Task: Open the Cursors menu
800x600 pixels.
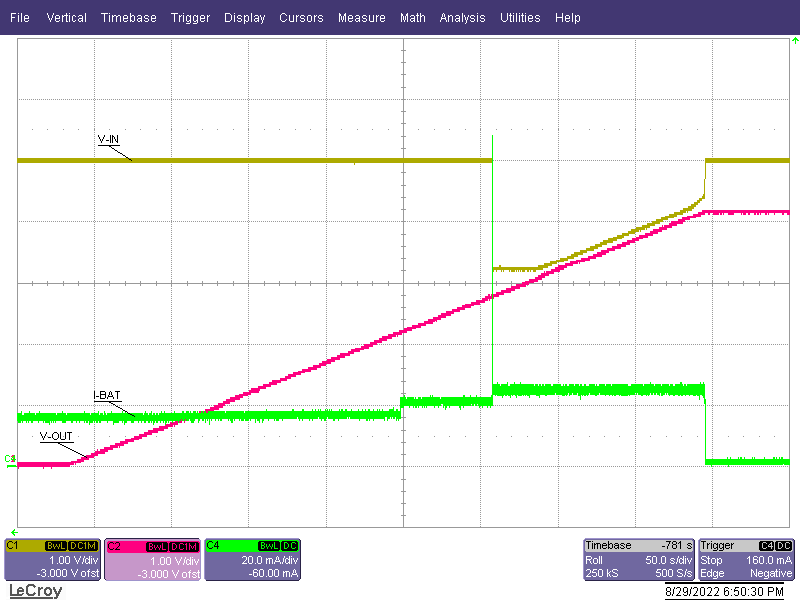Action: 301,17
